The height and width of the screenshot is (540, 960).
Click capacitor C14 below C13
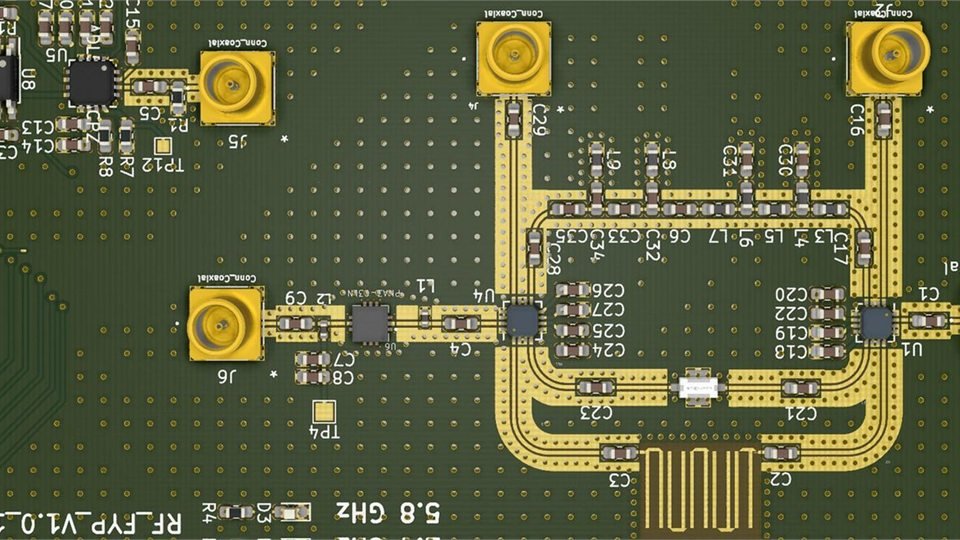(x=72, y=145)
